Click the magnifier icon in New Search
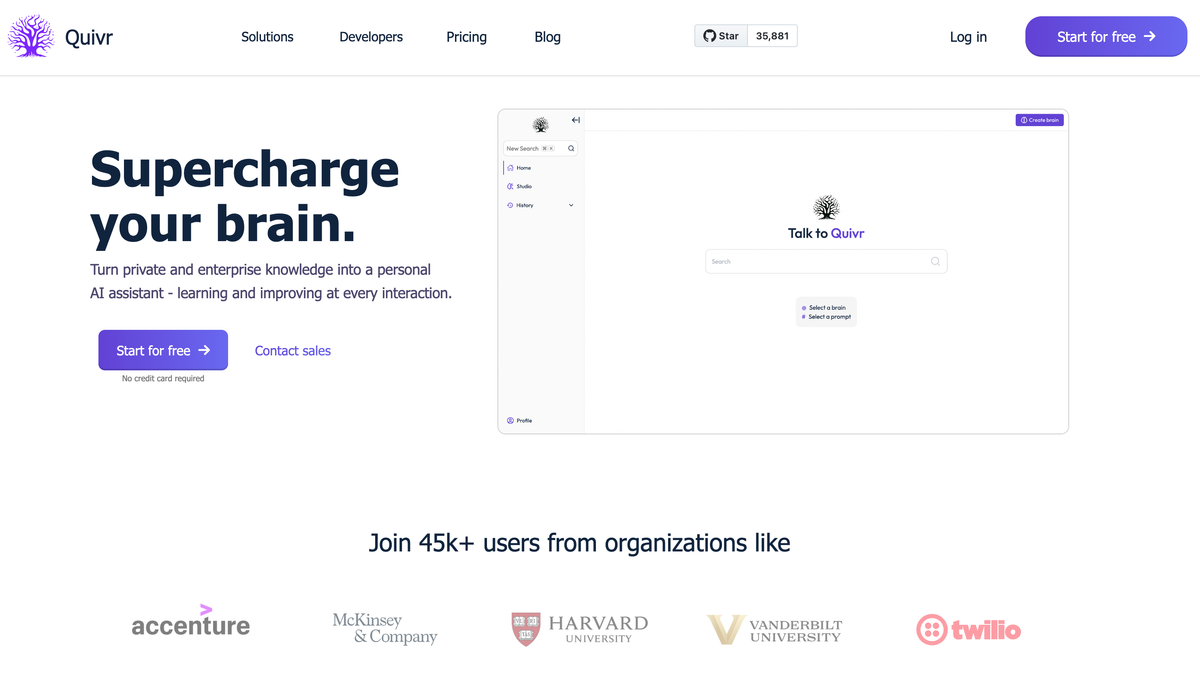Image resolution: width=1200 pixels, height=684 pixels. (571, 148)
